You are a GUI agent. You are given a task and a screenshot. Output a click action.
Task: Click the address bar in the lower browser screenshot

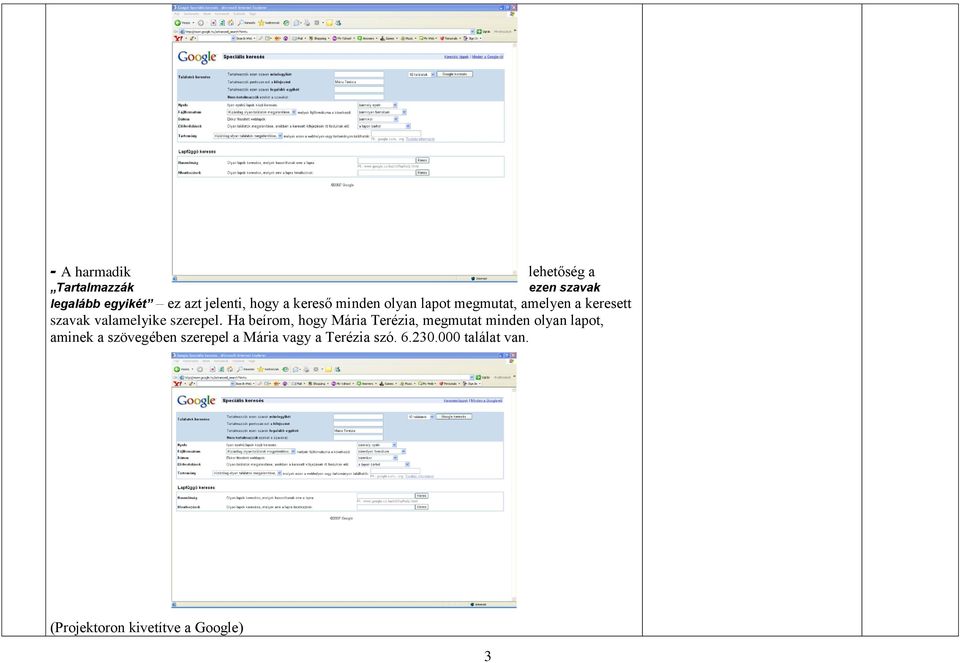click(324, 378)
